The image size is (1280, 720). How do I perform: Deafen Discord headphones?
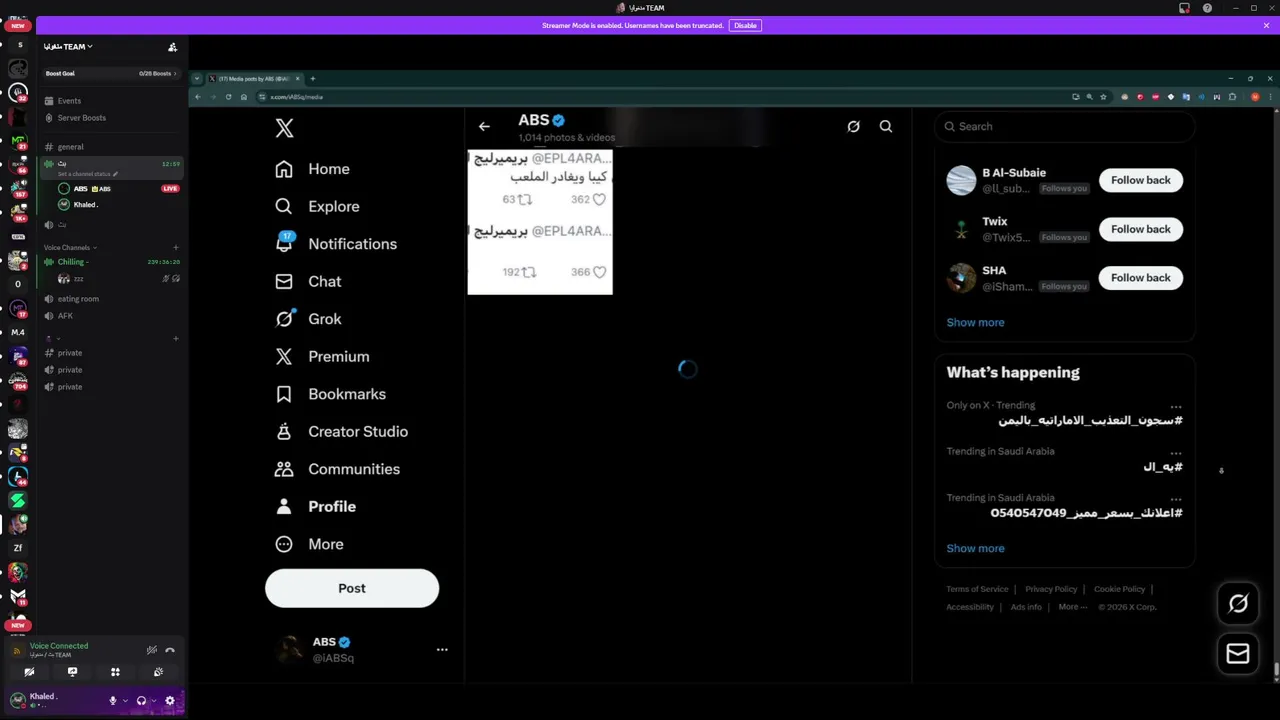pos(141,701)
